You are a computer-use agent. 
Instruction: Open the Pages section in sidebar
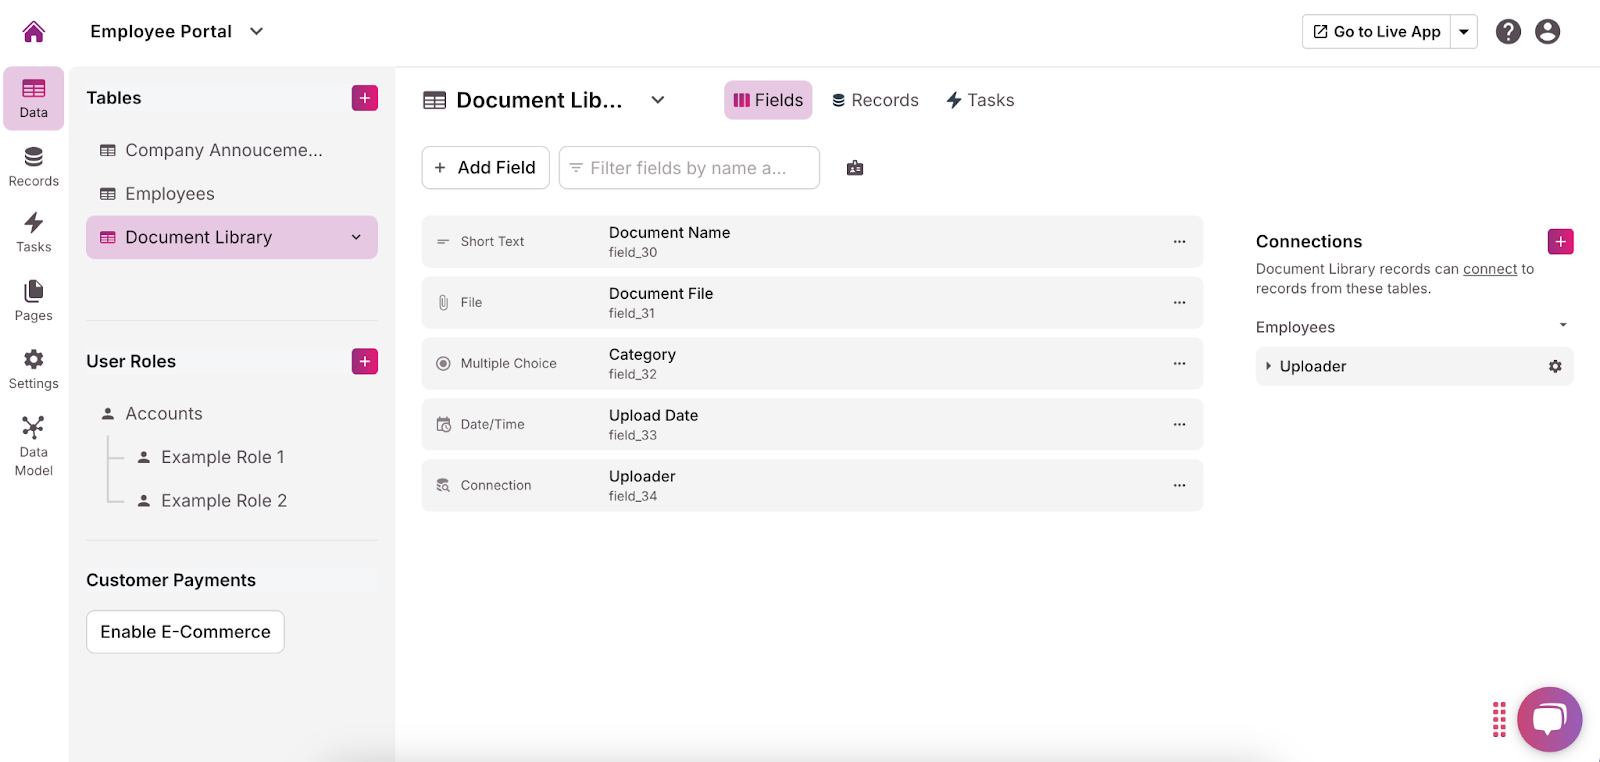34,300
